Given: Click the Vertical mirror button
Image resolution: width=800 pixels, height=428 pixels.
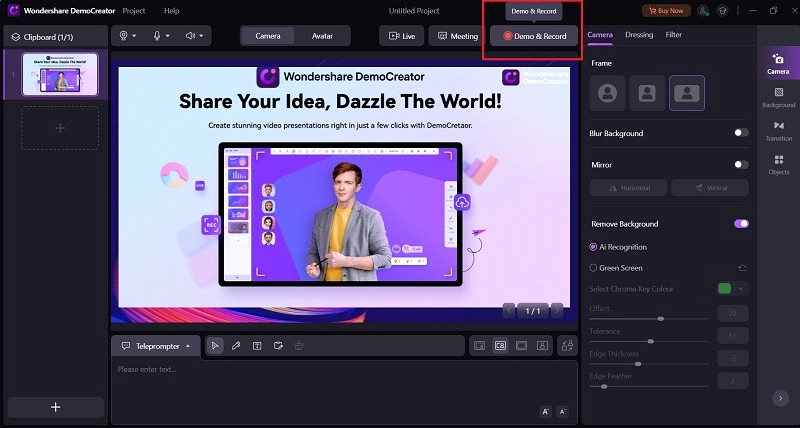Looking at the screenshot, I should [710, 188].
